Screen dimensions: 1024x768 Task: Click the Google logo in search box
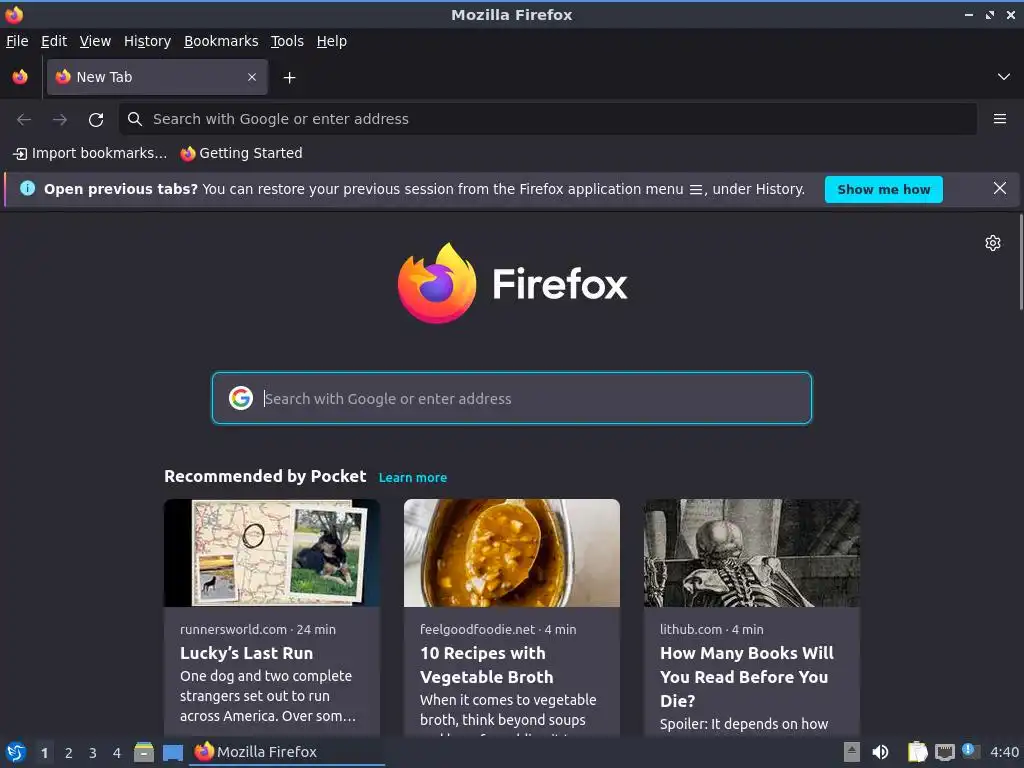240,398
